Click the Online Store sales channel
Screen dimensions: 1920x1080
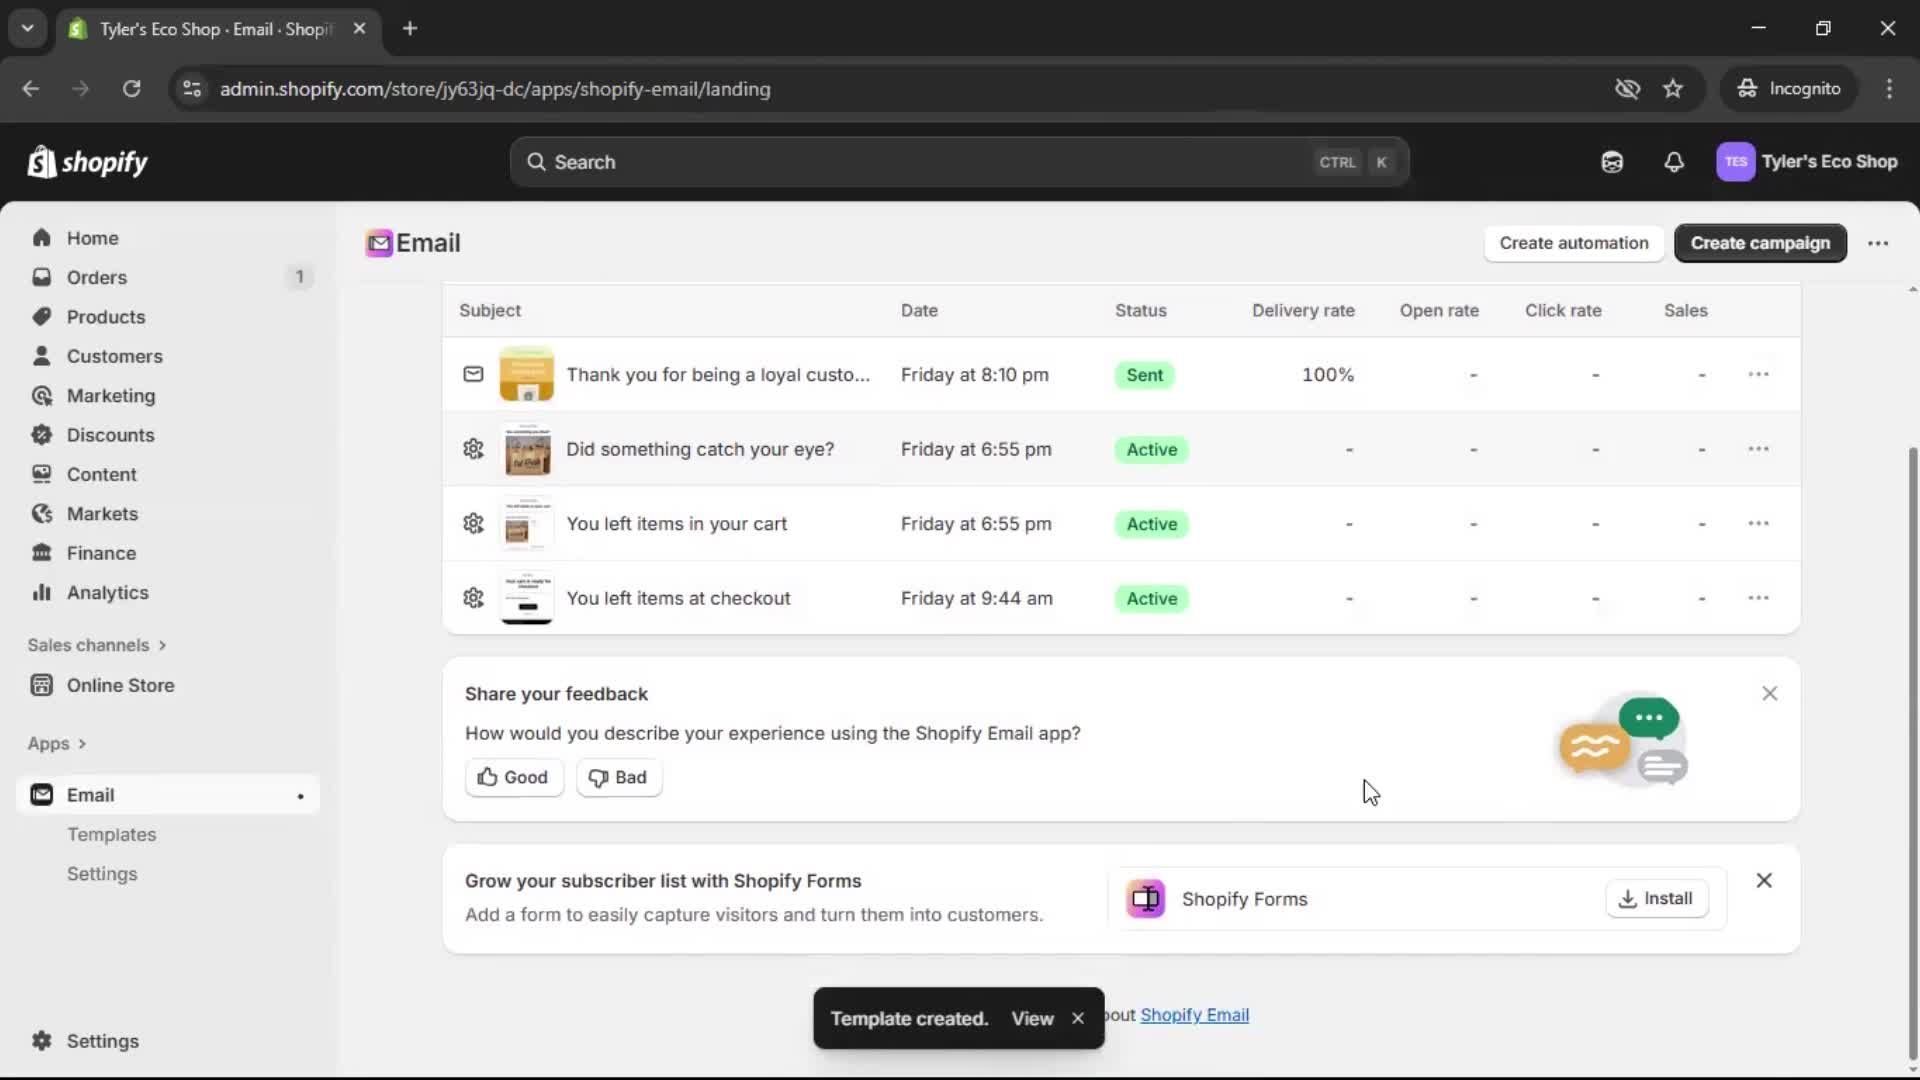[x=119, y=685]
